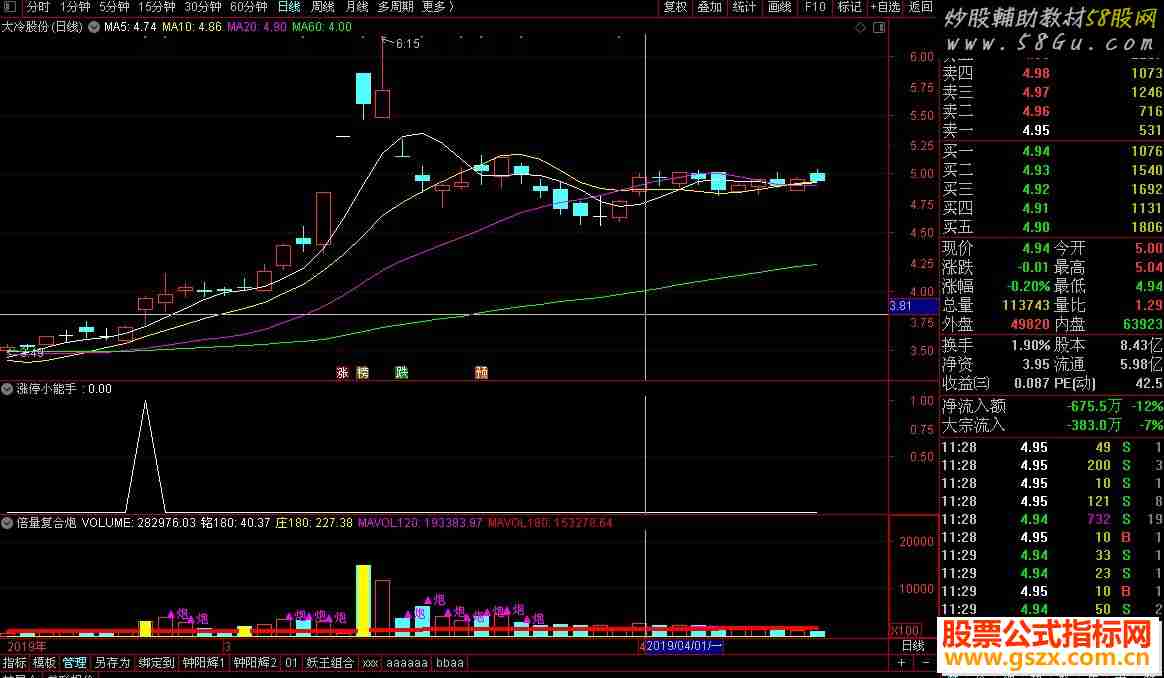Click the 标记 mark button
1164x678 pixels.
[x=849, y=7]
